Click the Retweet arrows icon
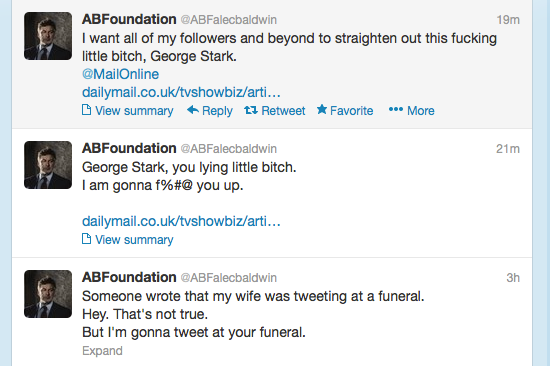Screen dimensions: 550x366 (x=251, y=110)
